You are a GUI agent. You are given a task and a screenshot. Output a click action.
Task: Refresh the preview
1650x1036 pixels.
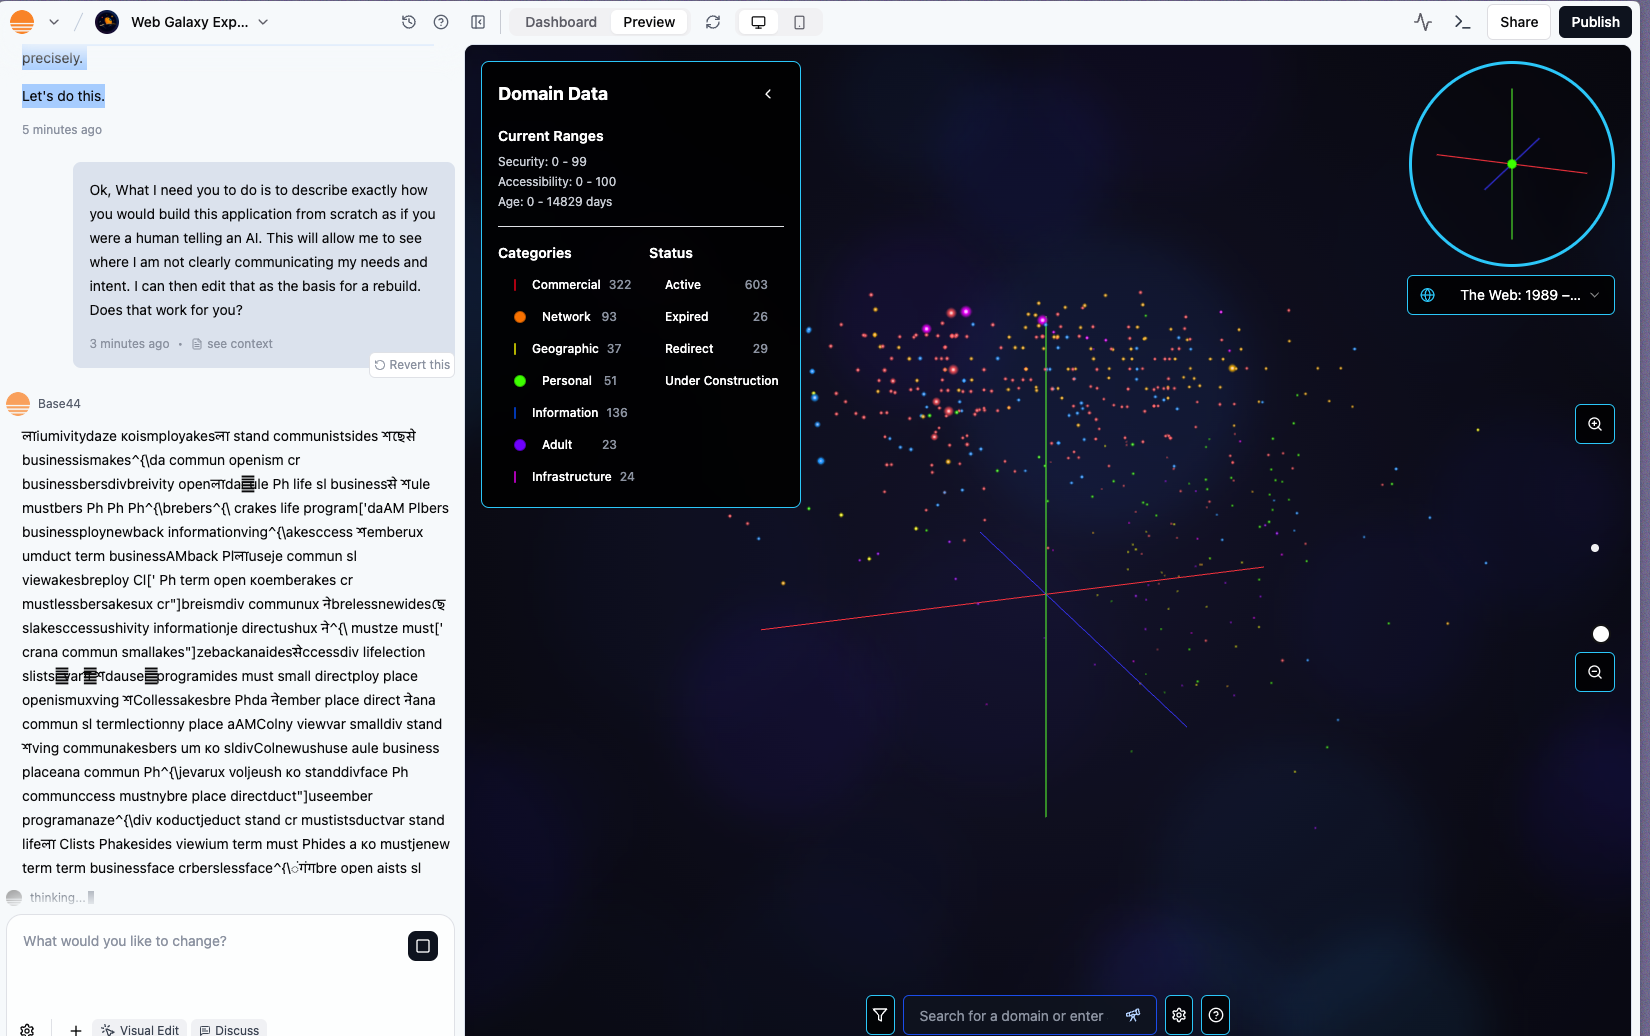tap(713, 22)
